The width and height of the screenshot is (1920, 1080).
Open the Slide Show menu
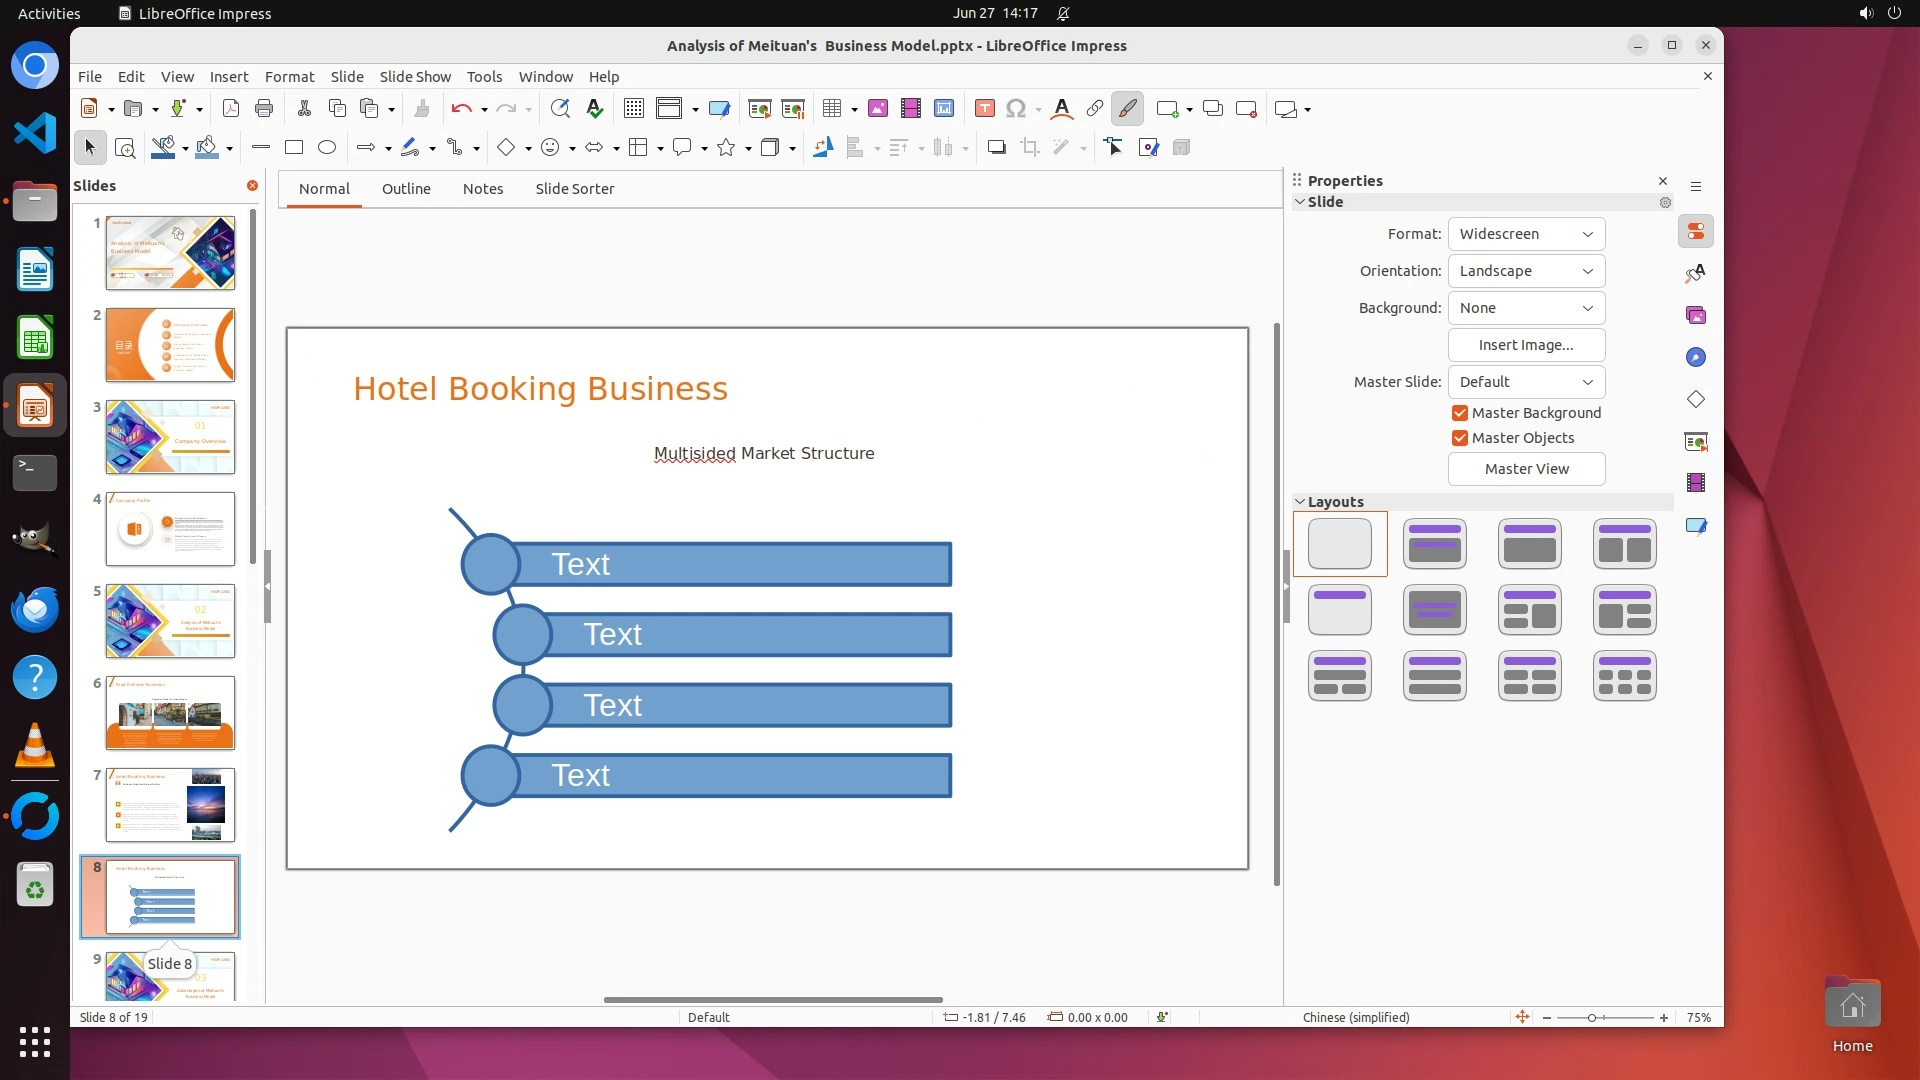point(415,77)
